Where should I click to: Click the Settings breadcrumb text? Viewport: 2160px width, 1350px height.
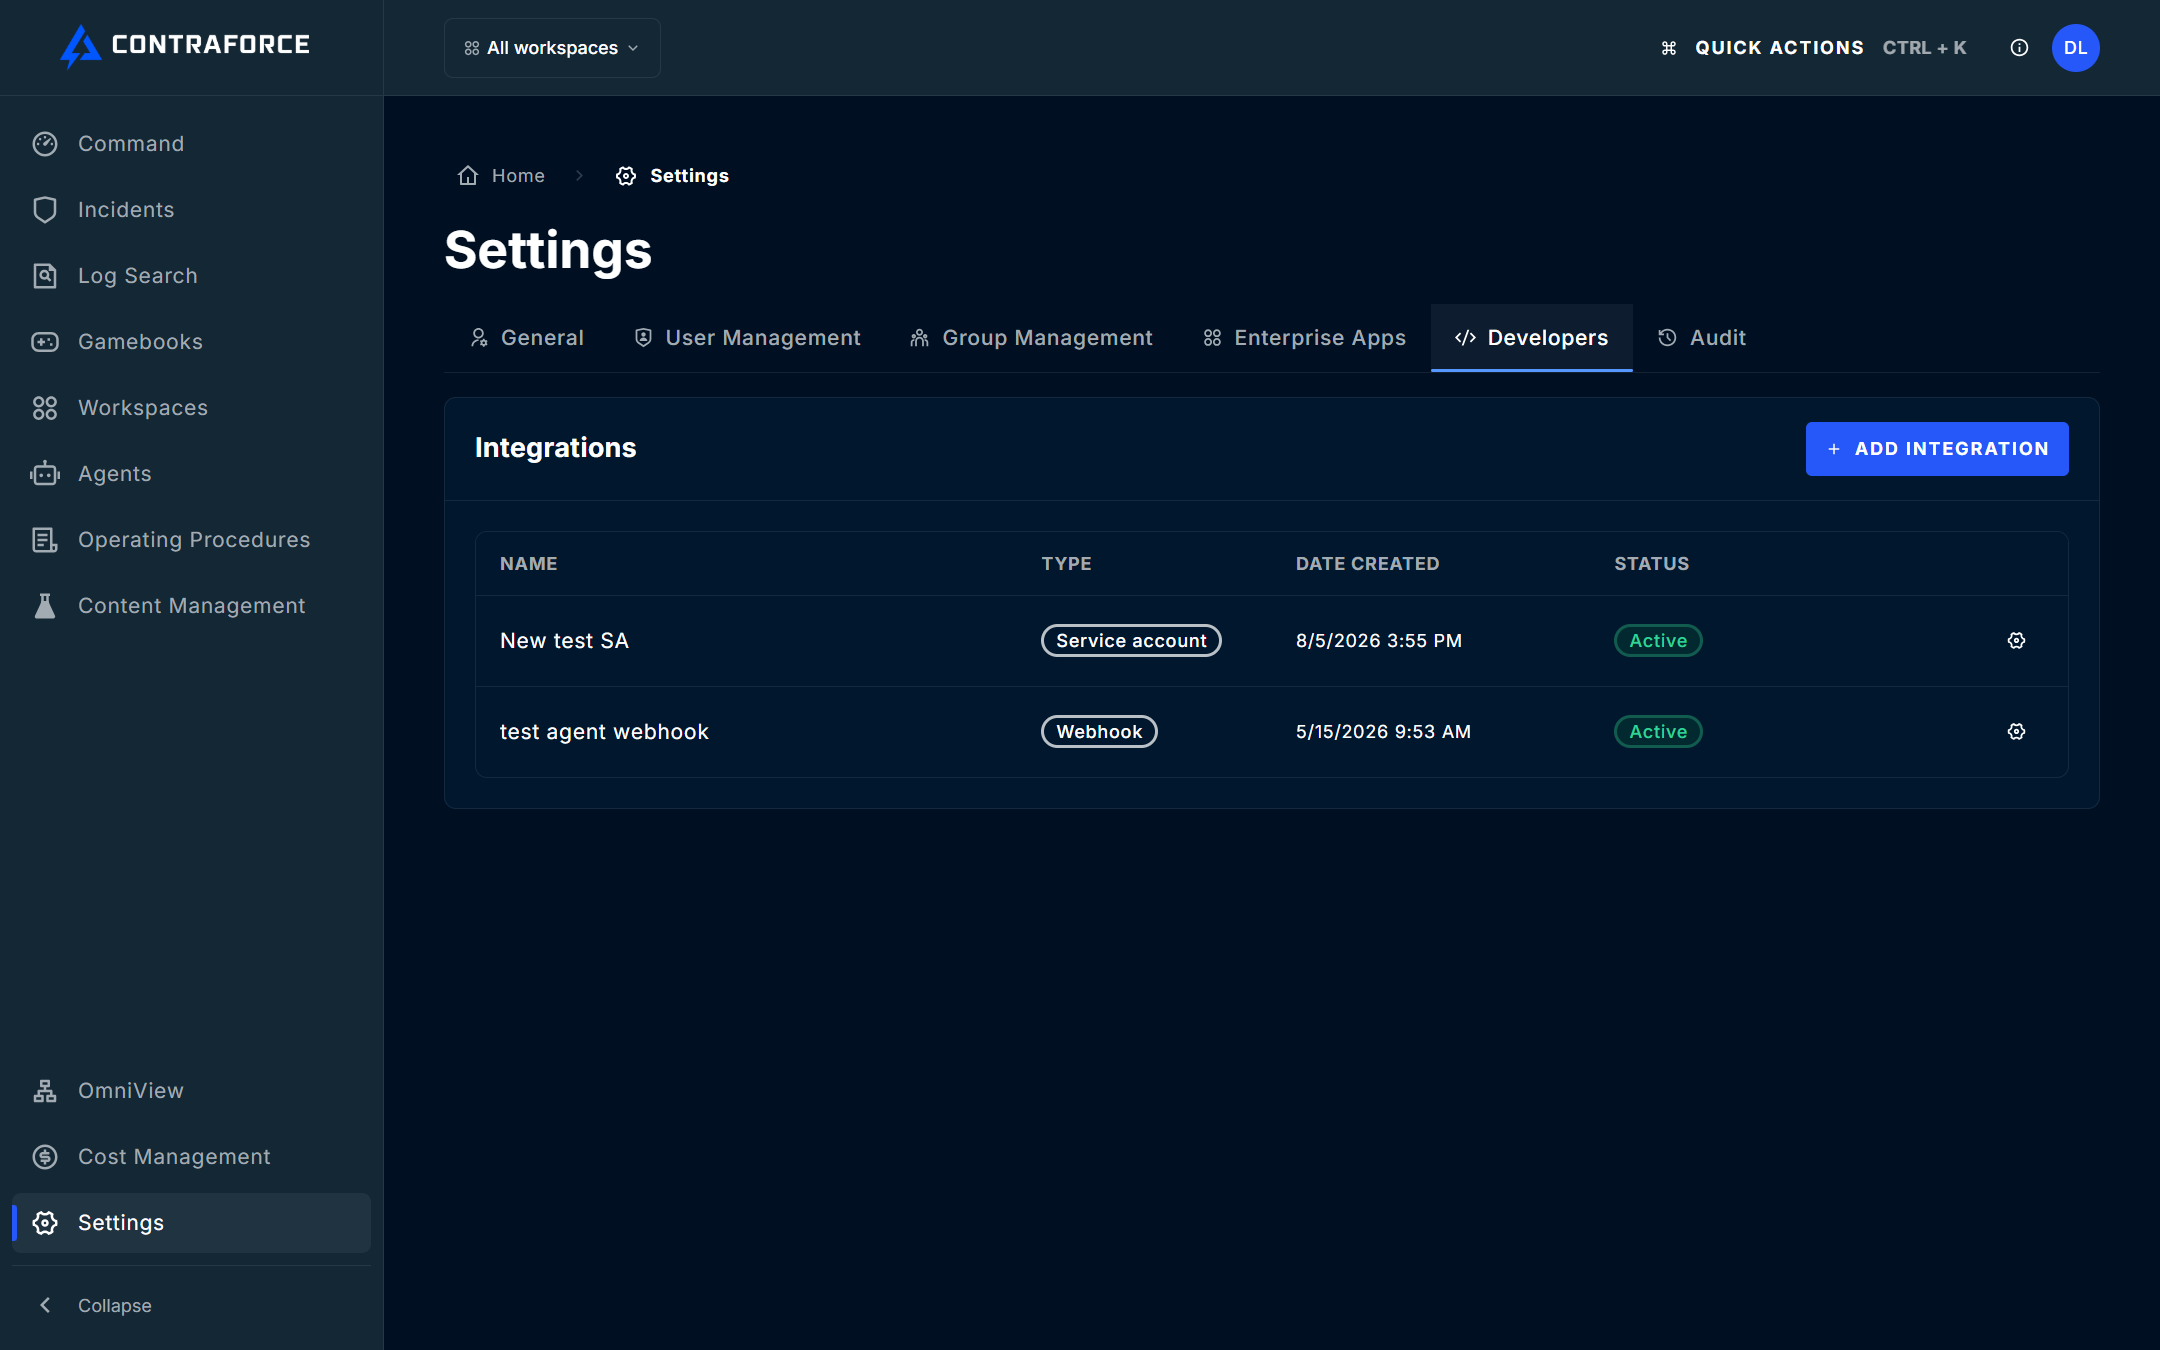coord(689,176)
